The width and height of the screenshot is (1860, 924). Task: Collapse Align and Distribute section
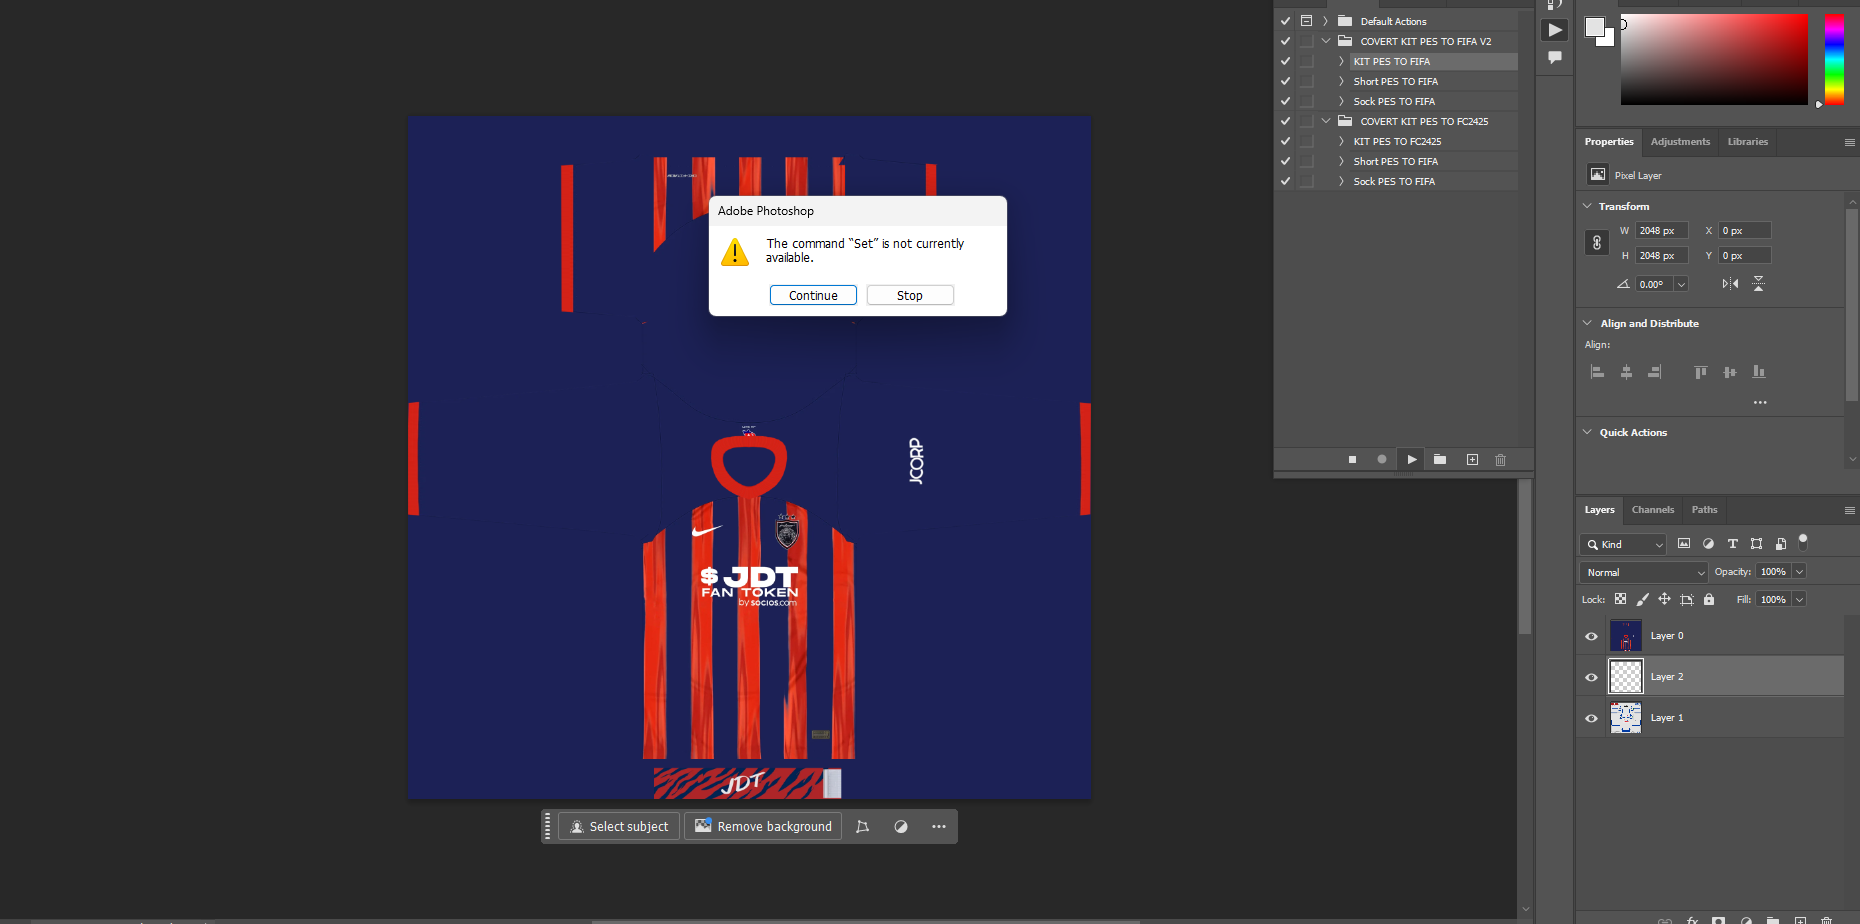point(1587,323)
